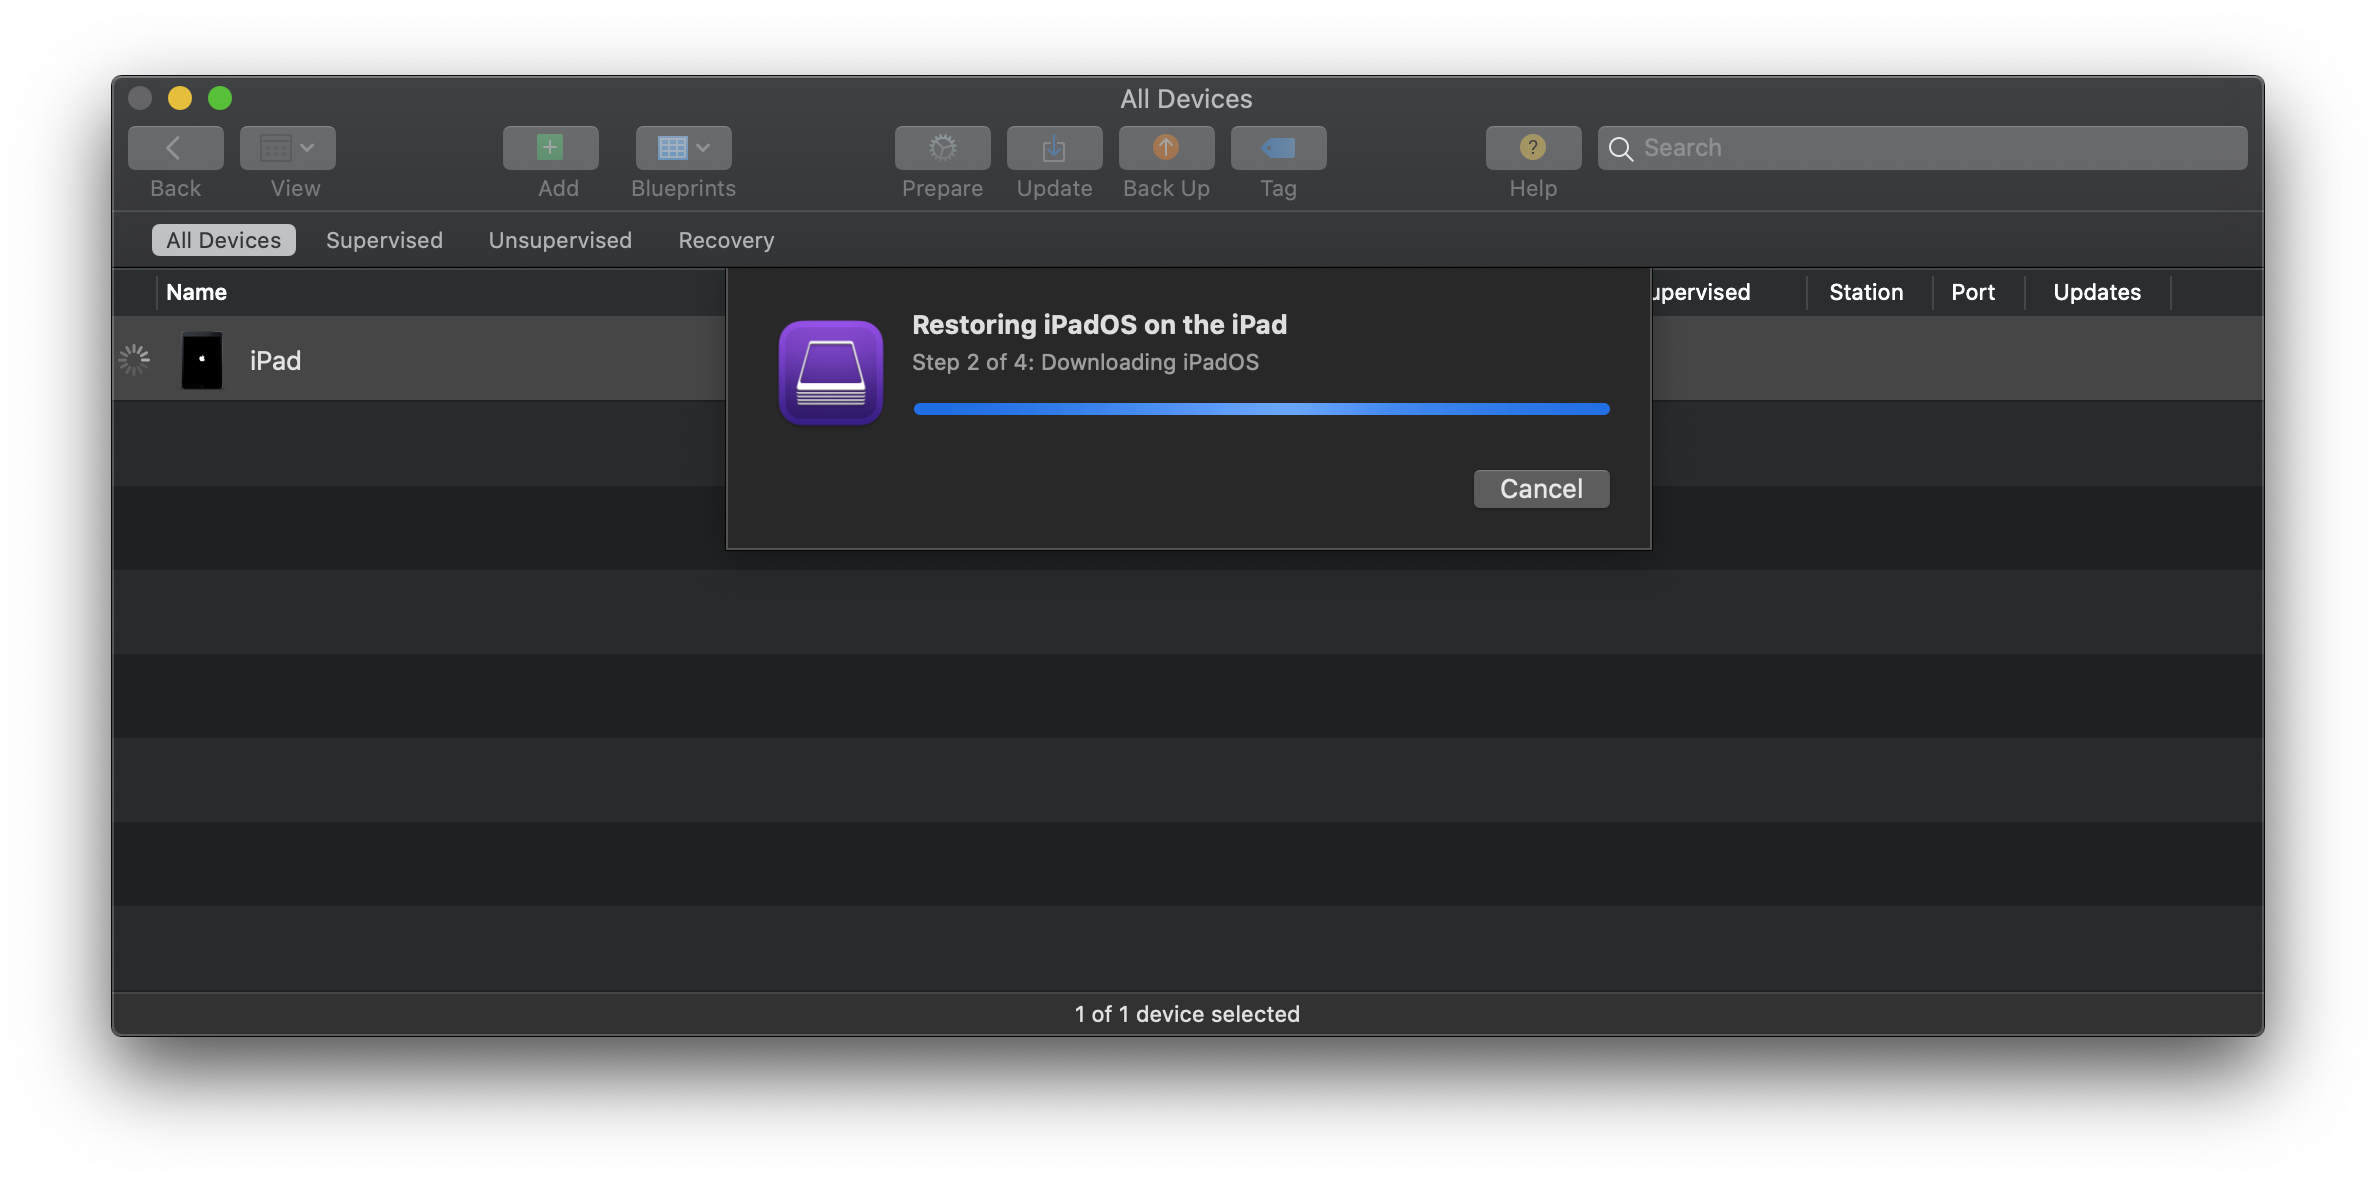
Task: Cancel the iPadOS restore
Action: (x=1541, y=489)
